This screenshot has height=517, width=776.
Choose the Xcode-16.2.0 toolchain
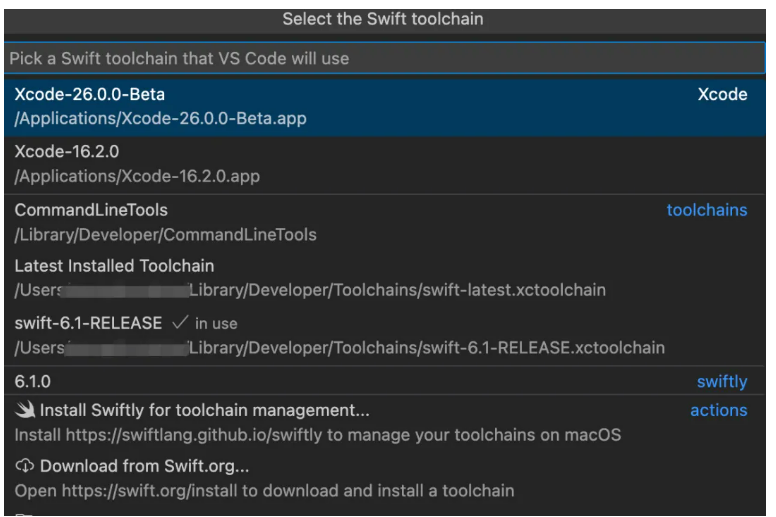tap(385, 164)
